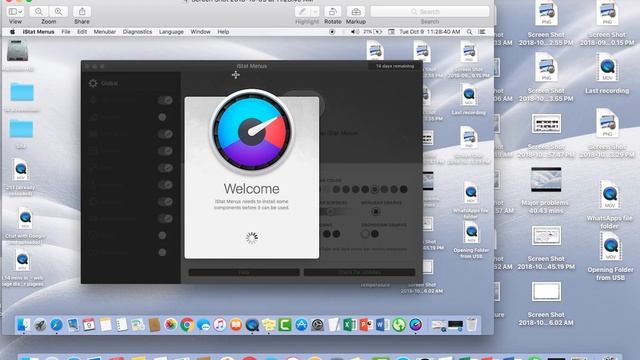This screenshot has height=360, width=640.
Task: Open Notification Center list icon
Action: [x=482, y=32]
